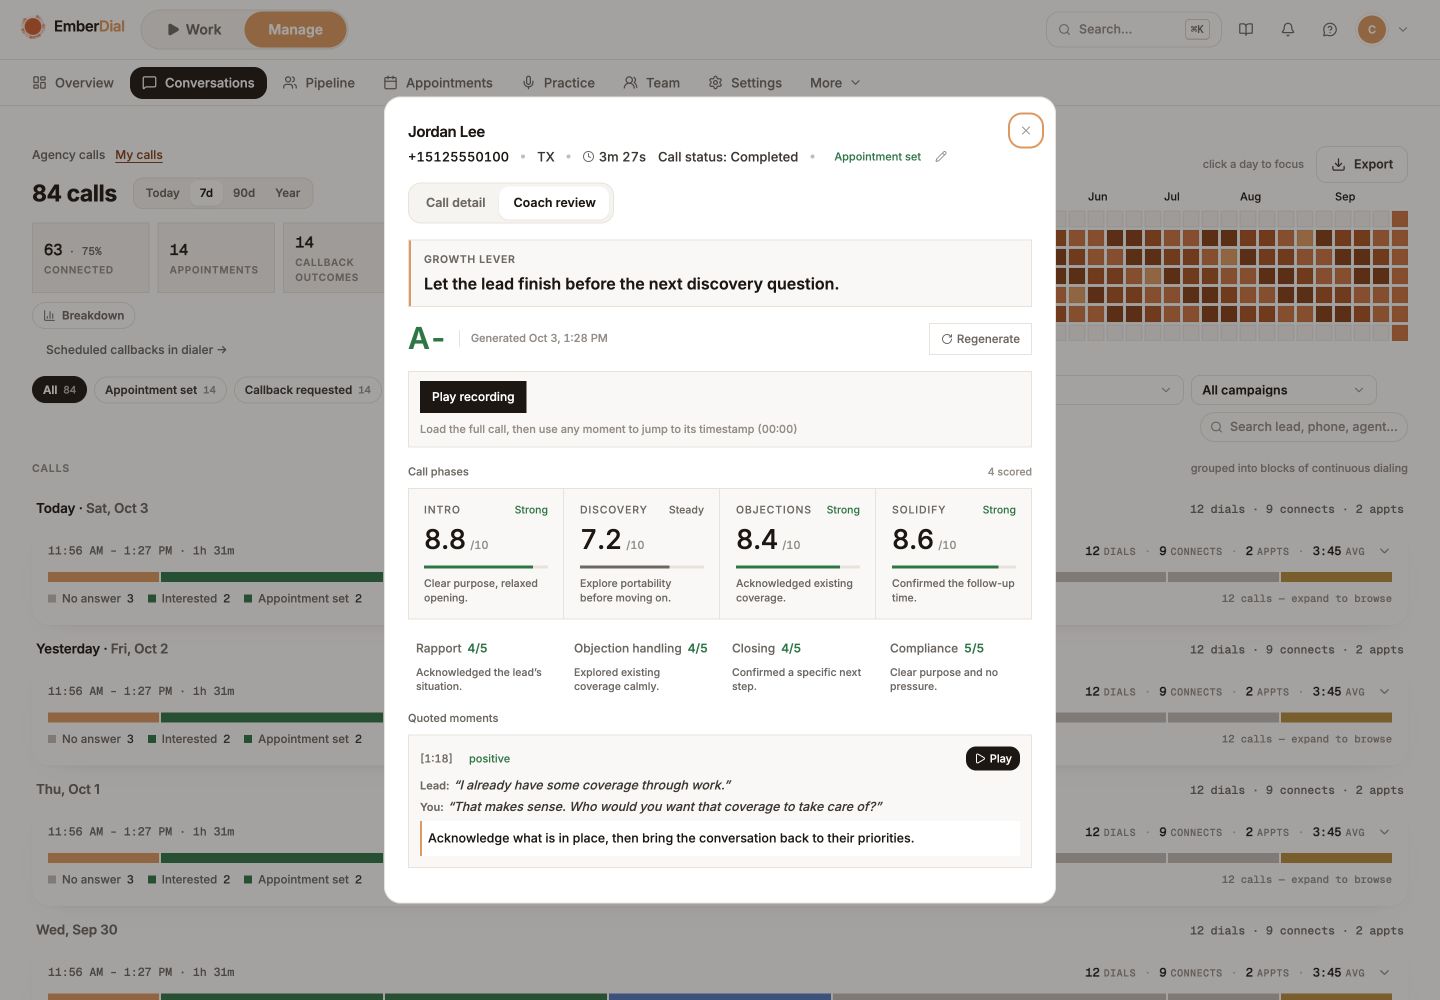Focus the top Search field
1440x1000 pixels.
click(1133, 29)
